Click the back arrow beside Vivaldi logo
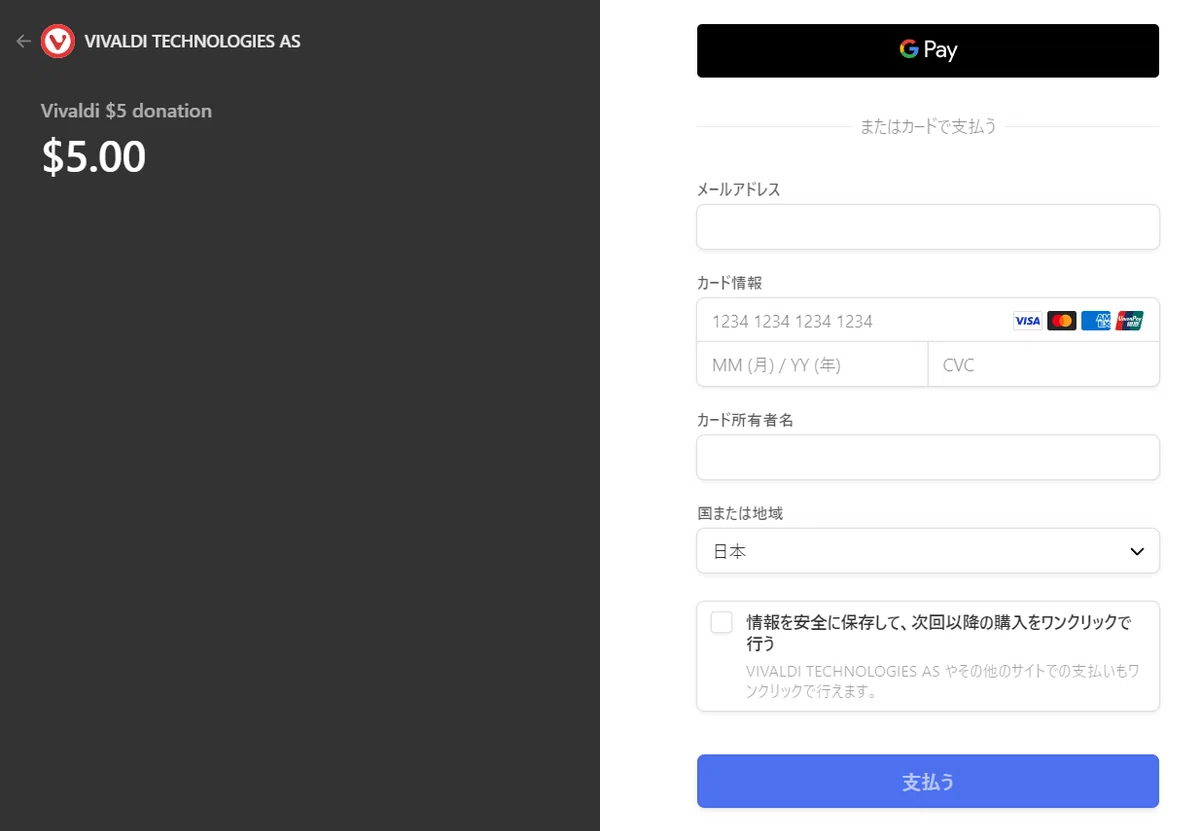This screenshot has width=1200, height=831. (x=24, y=41)
